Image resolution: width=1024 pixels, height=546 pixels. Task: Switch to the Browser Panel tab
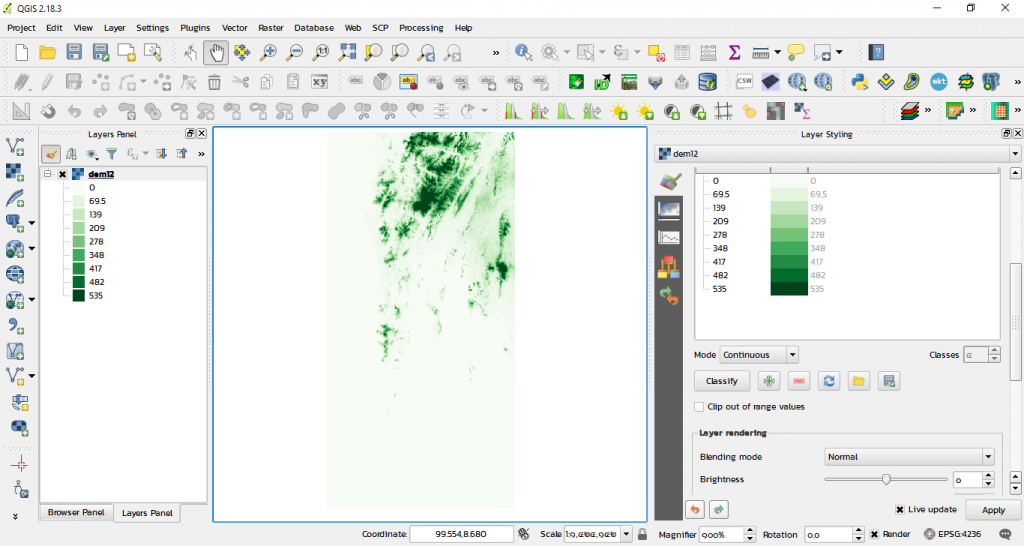click(x=76, y=513)
